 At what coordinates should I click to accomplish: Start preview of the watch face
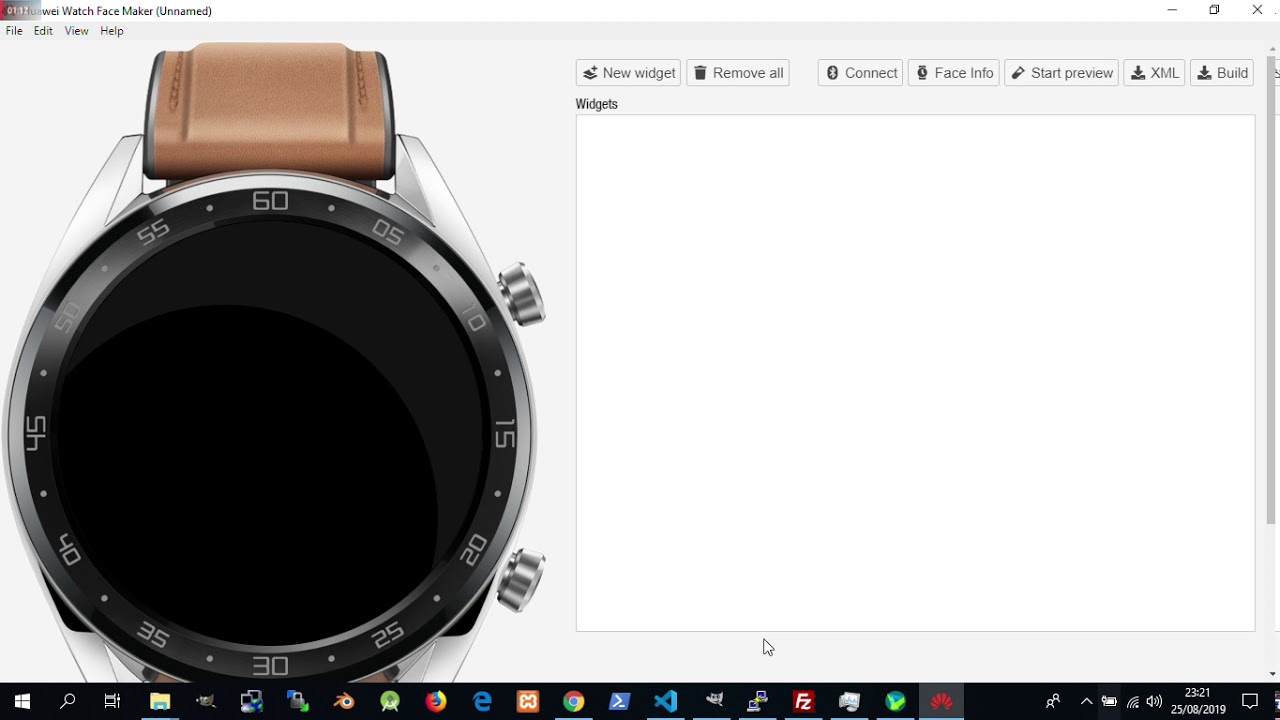point(1061,73)
